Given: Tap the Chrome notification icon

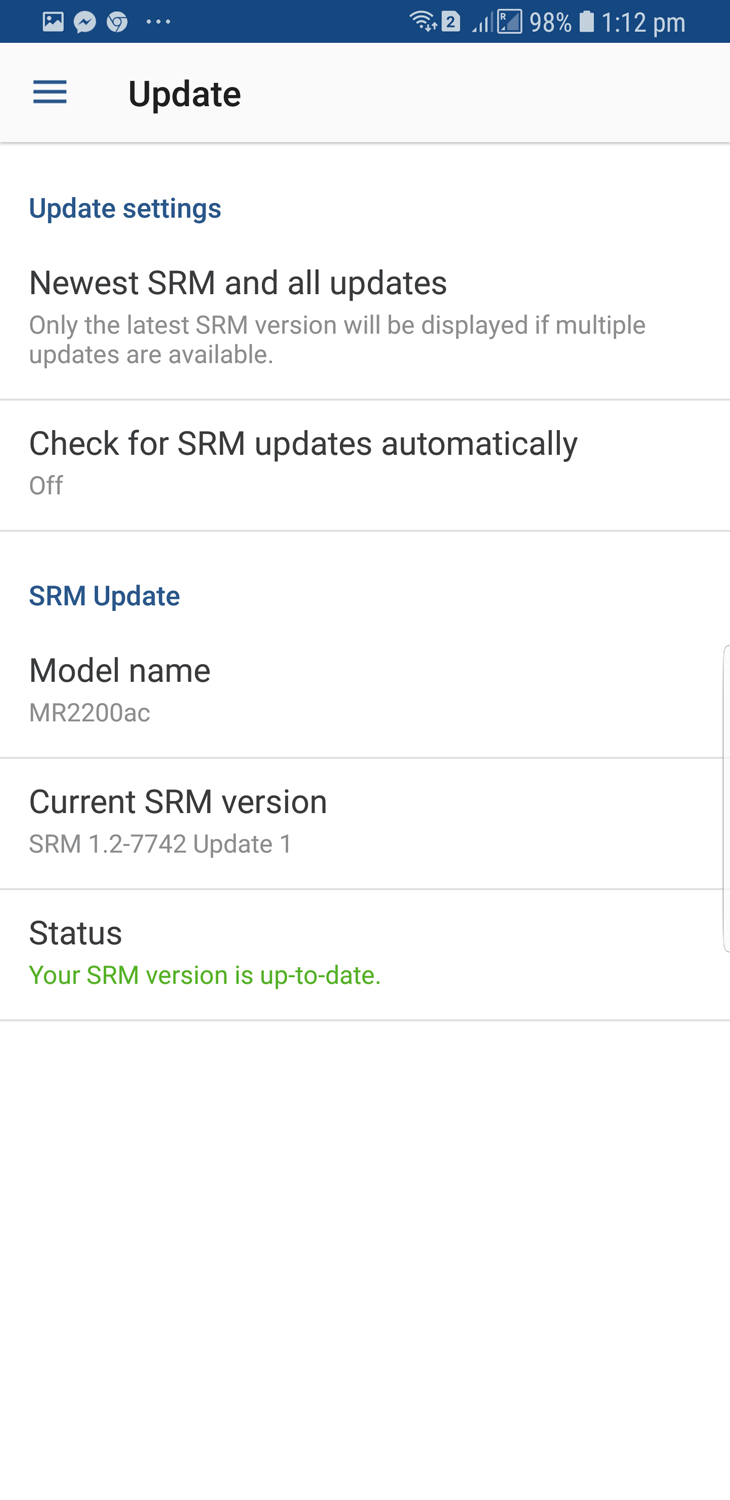Looking at the screenshot, I should coord(117,21).
